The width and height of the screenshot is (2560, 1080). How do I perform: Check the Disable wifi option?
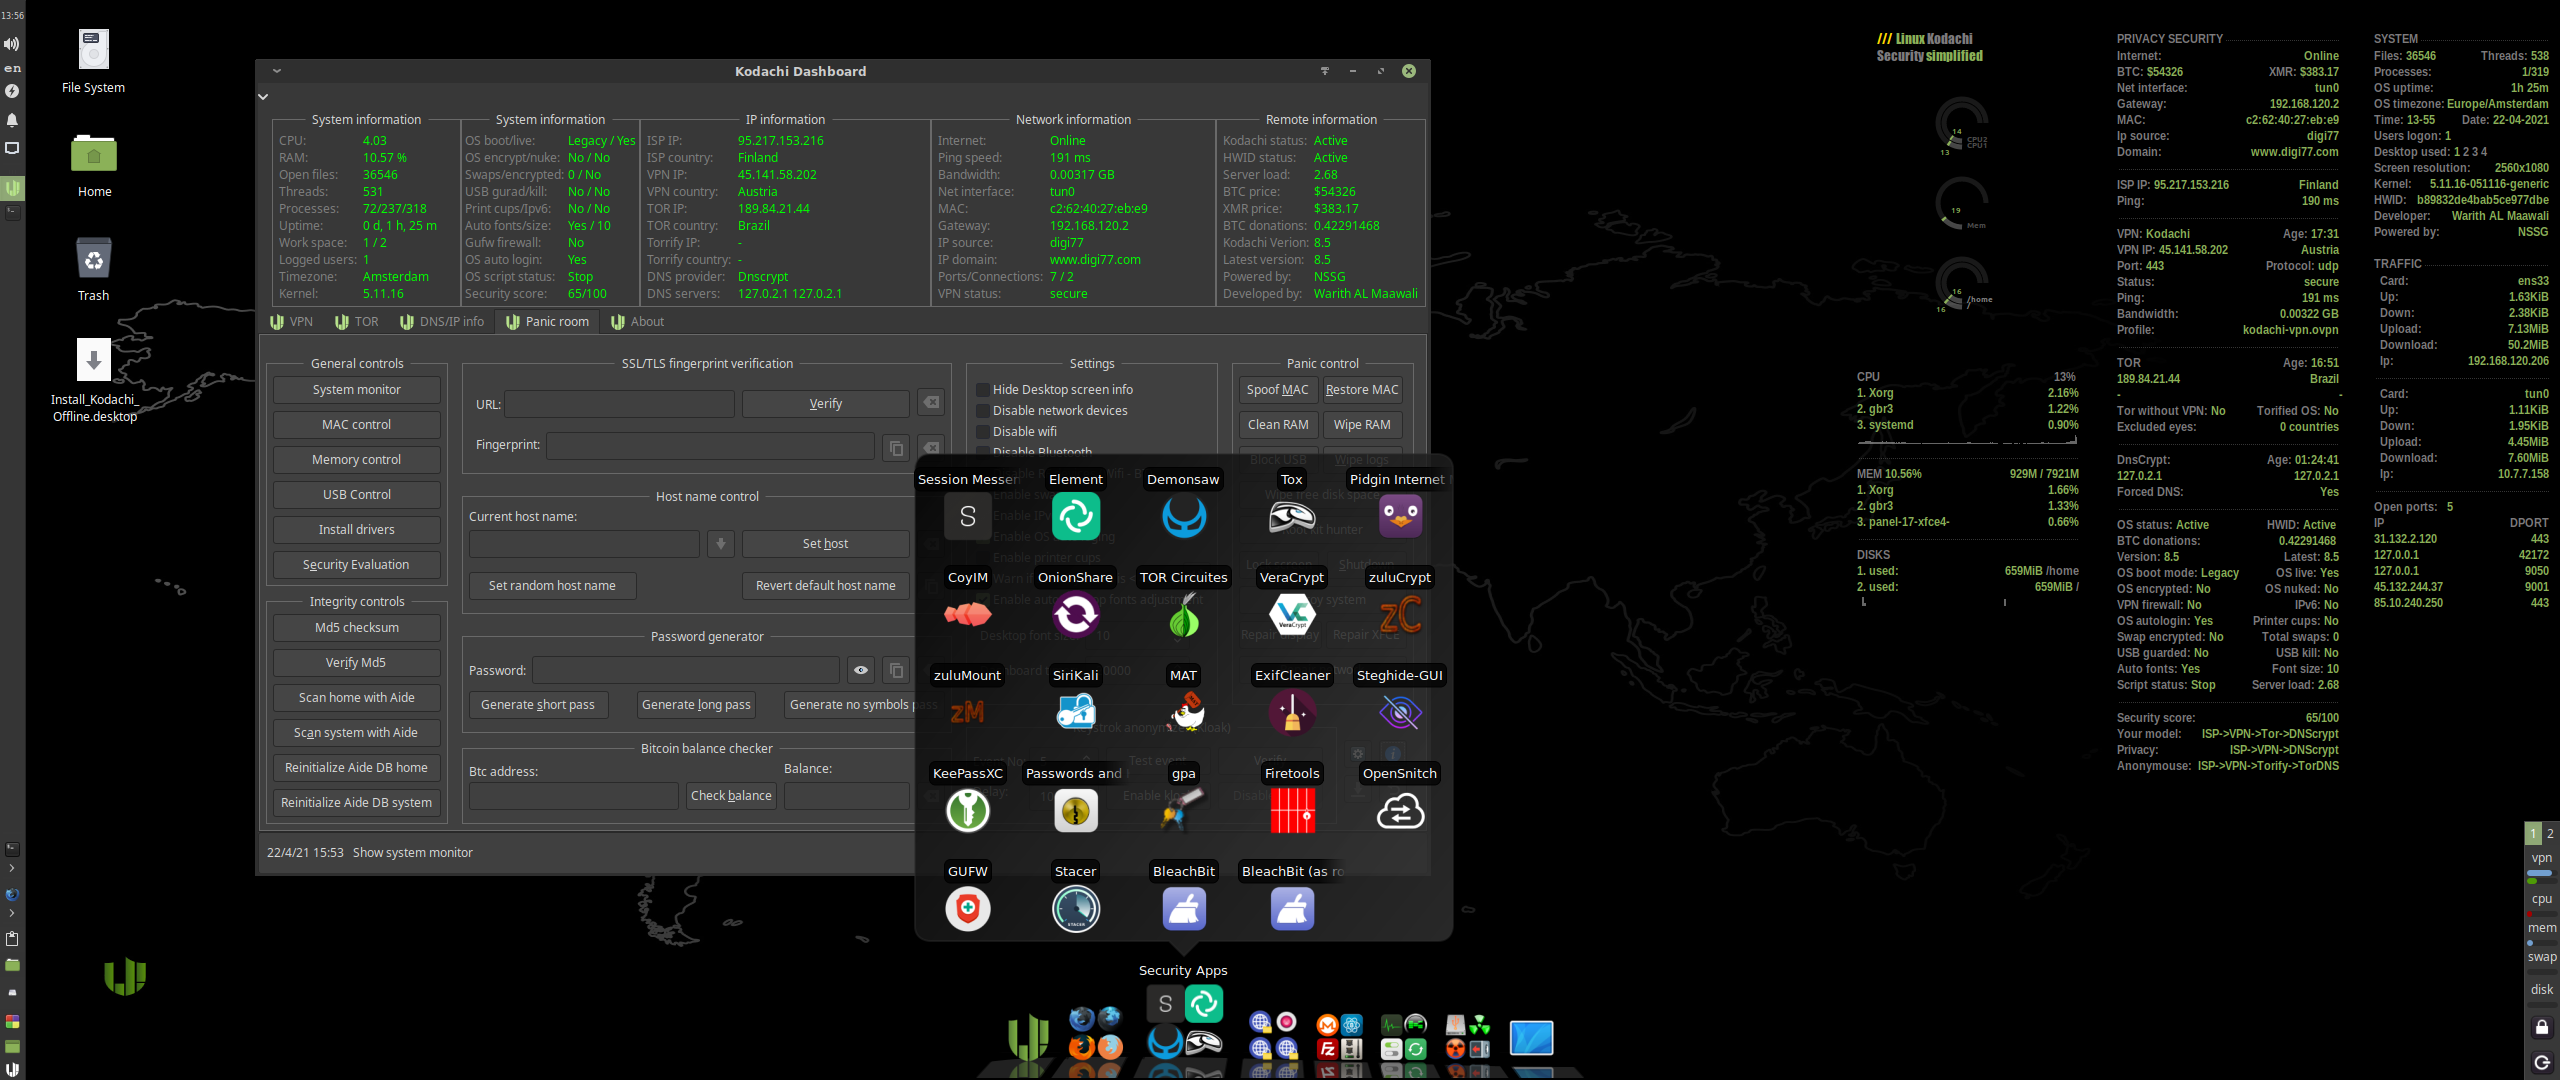pos(983,432)
